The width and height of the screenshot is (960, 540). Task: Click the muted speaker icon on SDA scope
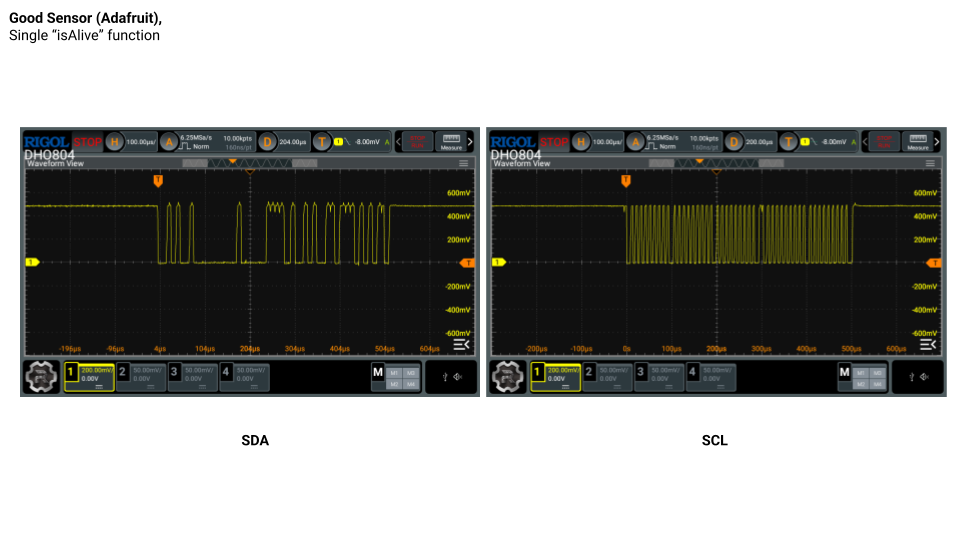click(458, 377)
